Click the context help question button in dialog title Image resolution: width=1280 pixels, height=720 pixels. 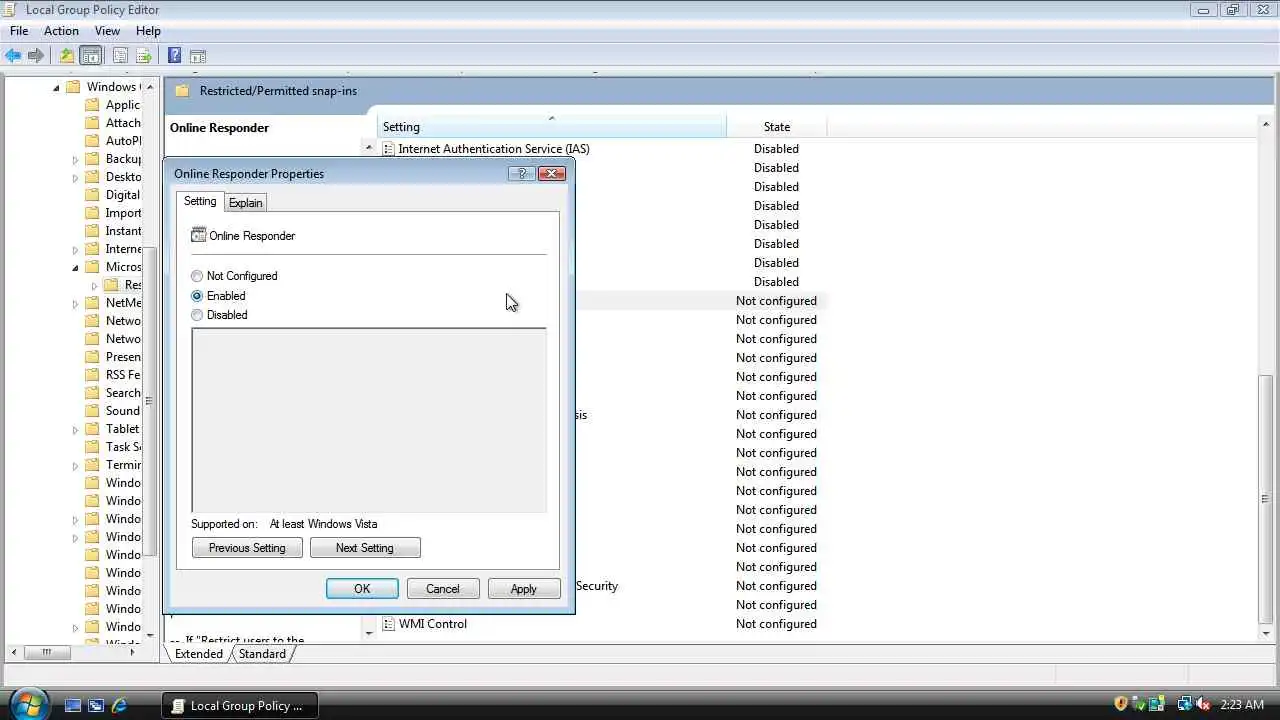point(521,174)
